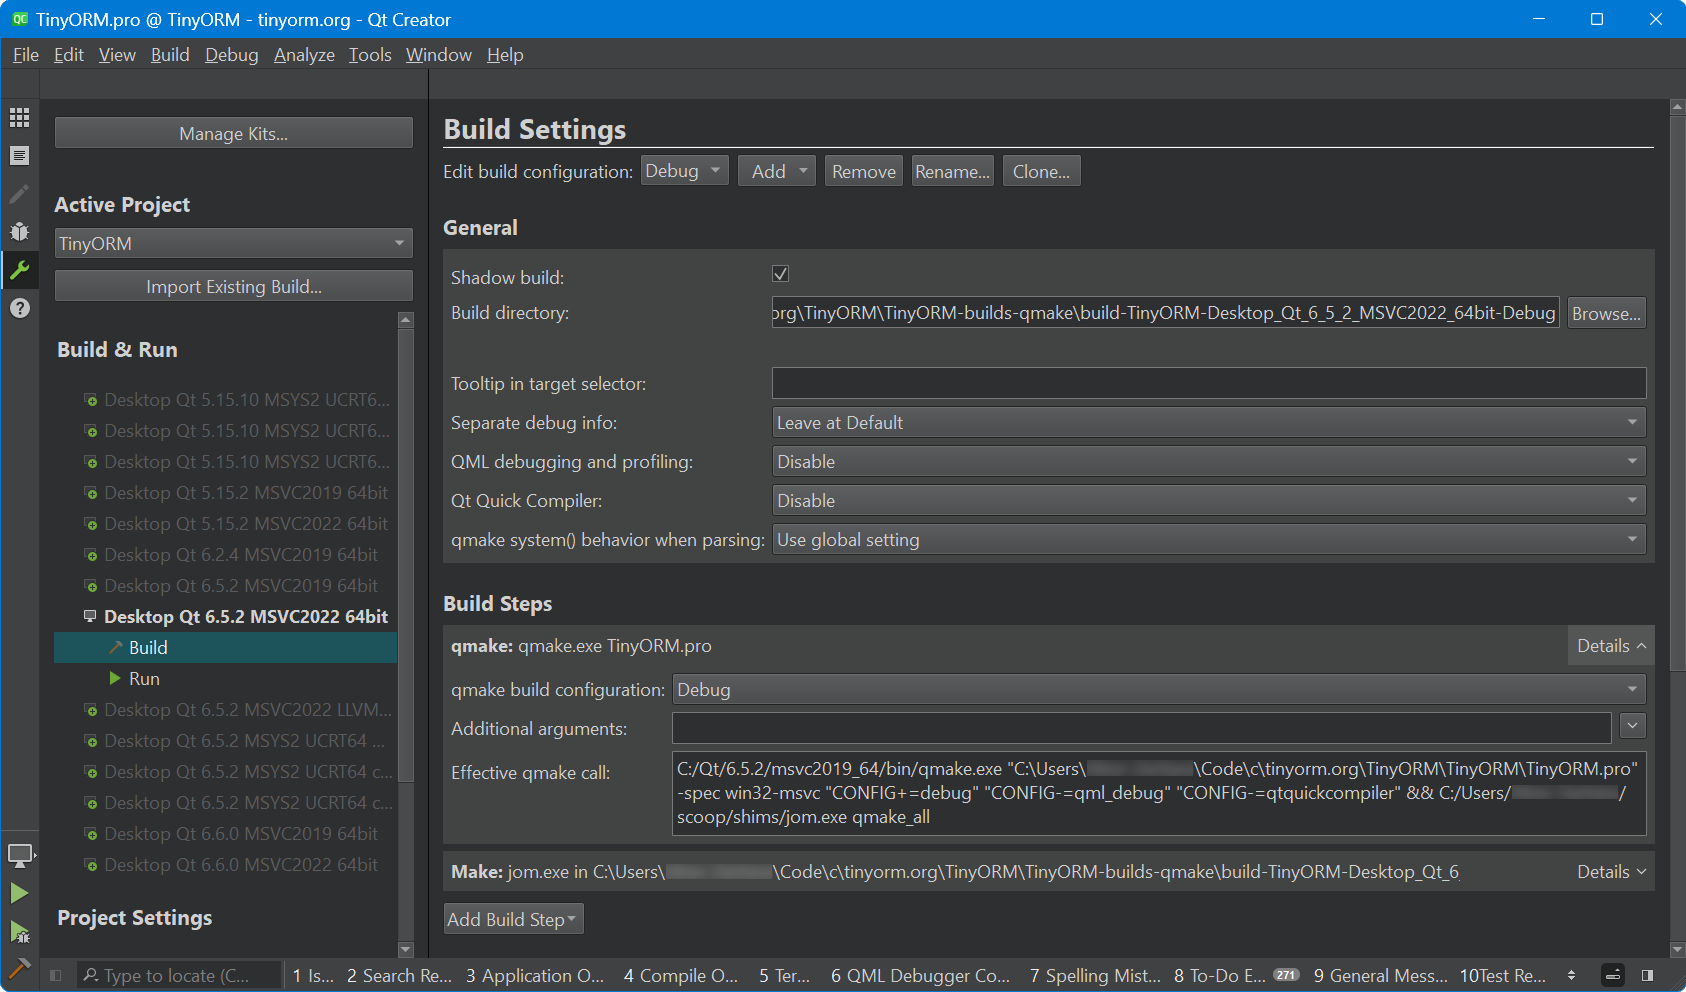The height and width of the screenshot is (992, 1686).
Task: Open Qt Quick Compiler dropdown
Action: (x=1209, y=501)
